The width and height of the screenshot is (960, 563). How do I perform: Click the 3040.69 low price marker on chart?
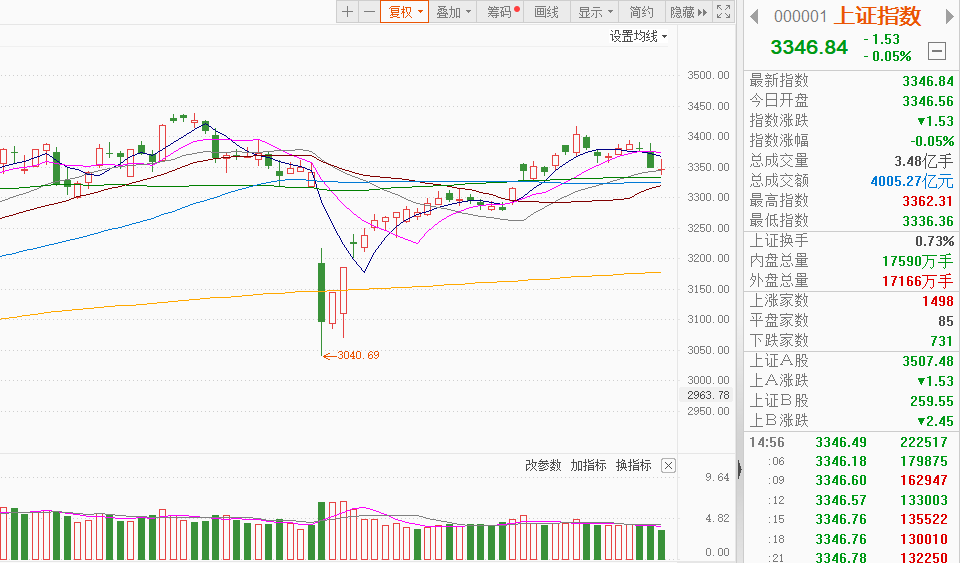358,355
